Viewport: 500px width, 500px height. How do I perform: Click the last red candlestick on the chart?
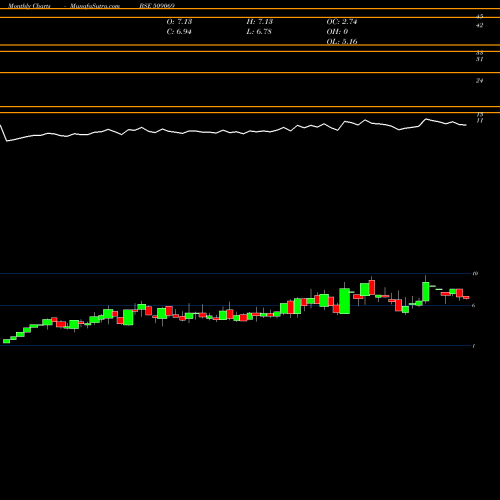[x=466, y=297]
